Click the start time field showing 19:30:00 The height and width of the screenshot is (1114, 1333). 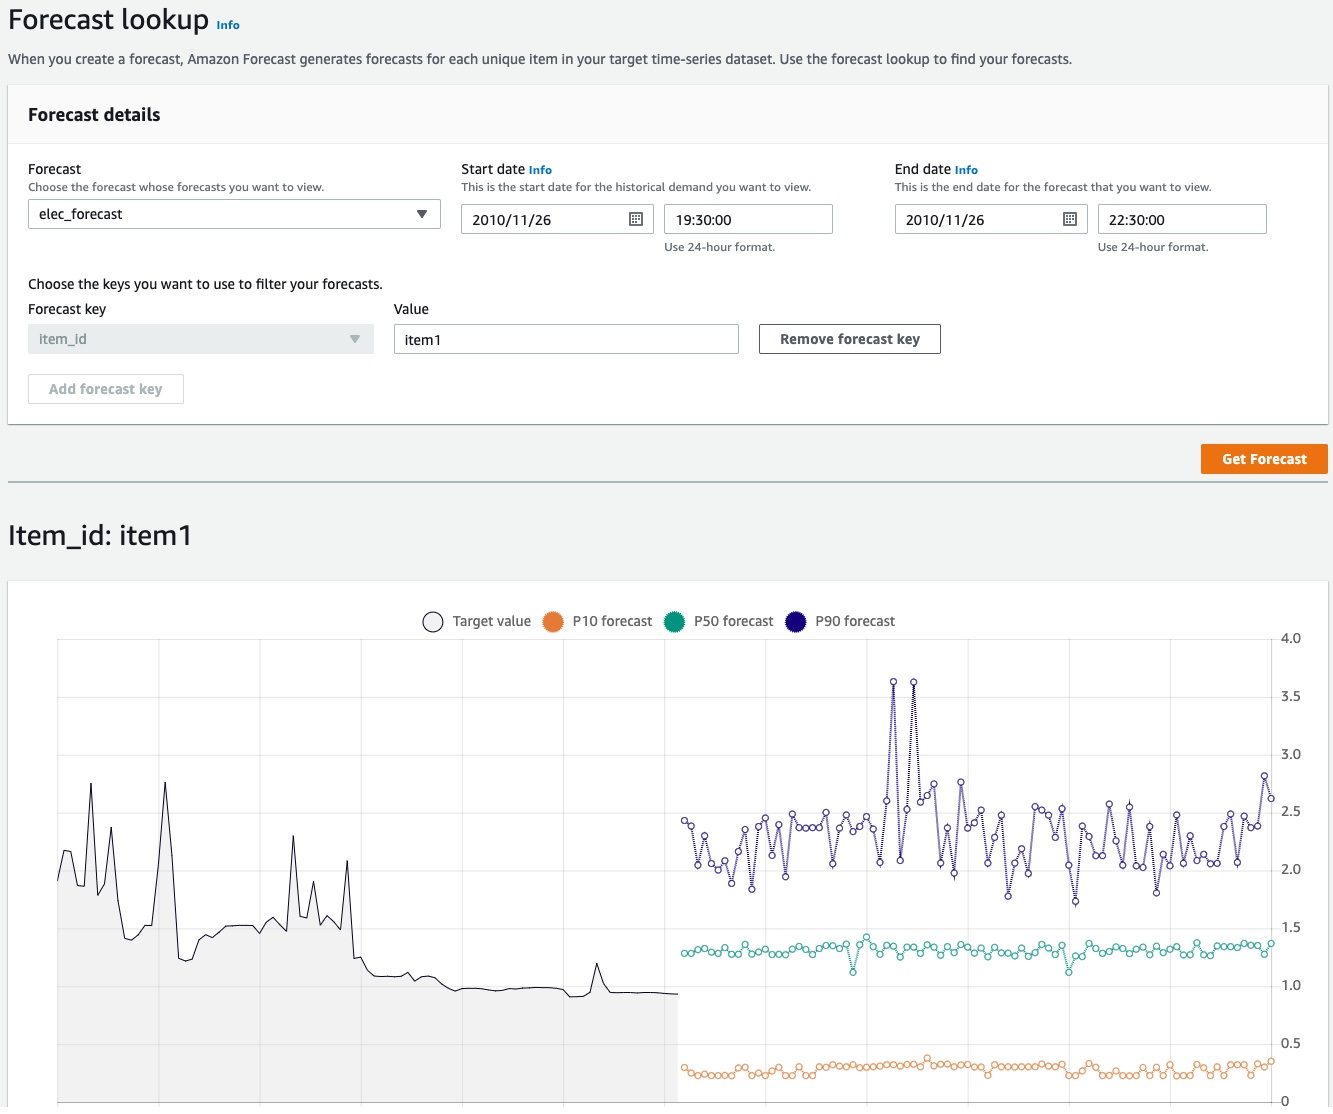click(x=747, y=219)
